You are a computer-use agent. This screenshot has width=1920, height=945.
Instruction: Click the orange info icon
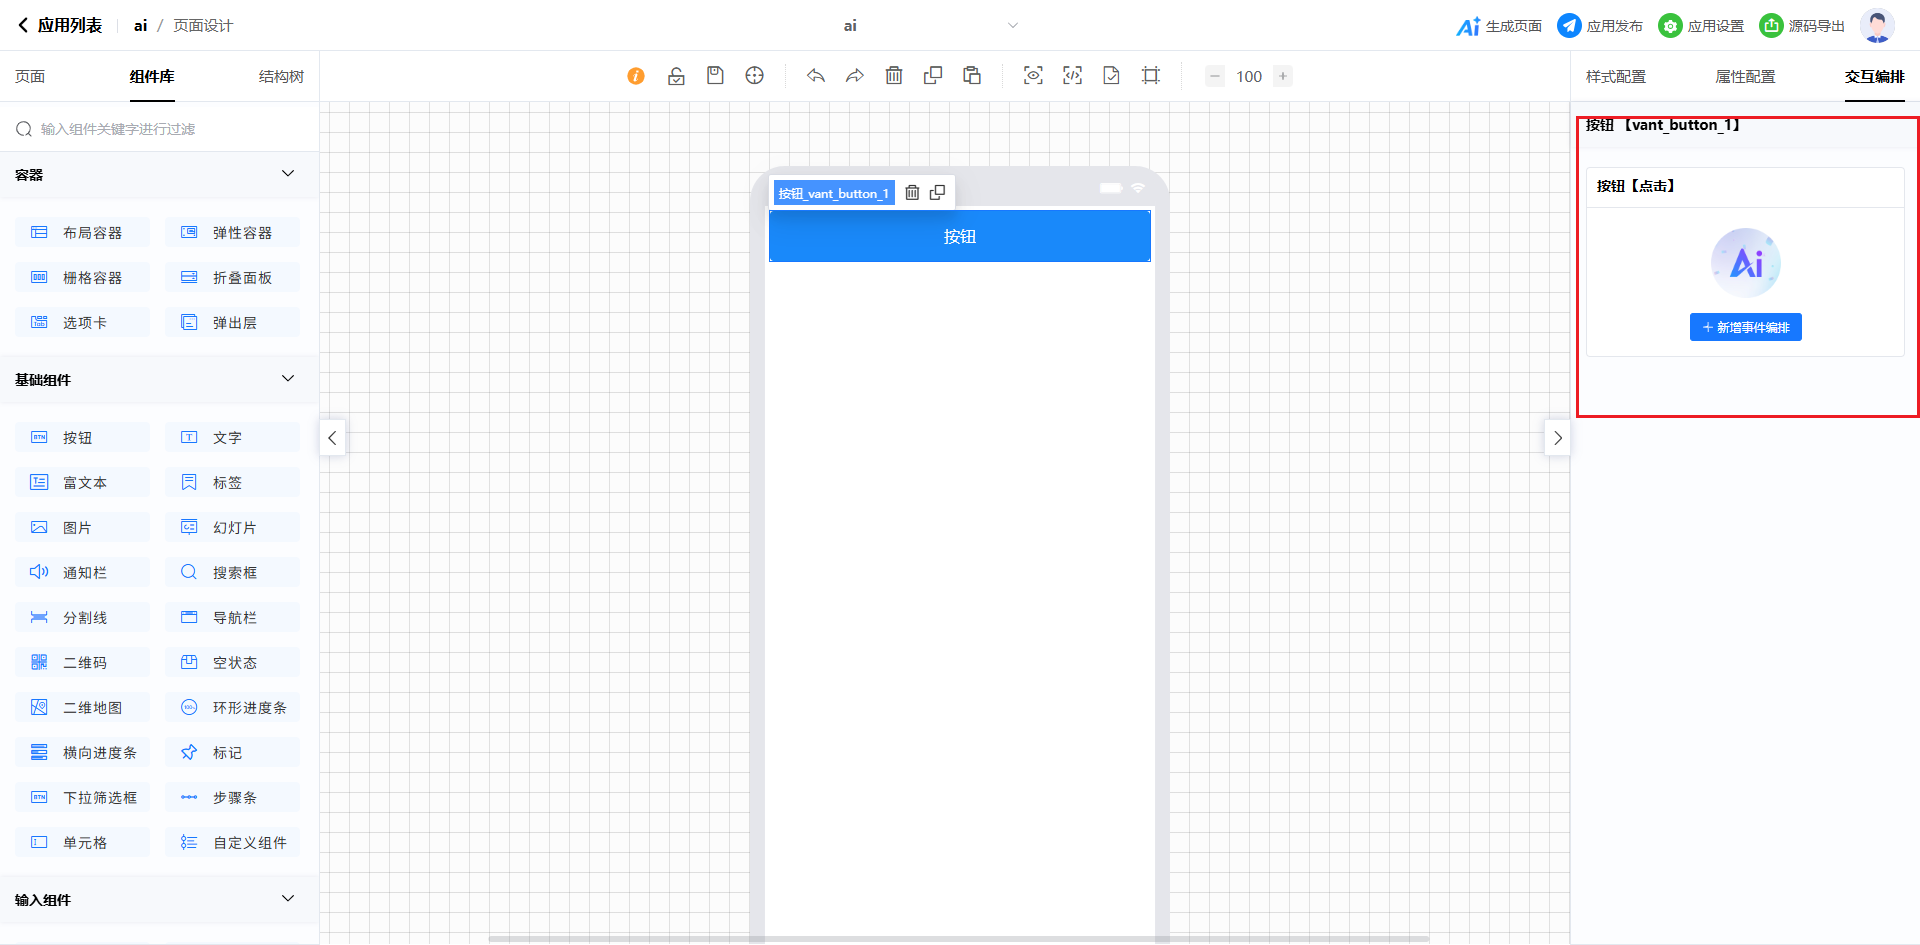click(636, 76)
